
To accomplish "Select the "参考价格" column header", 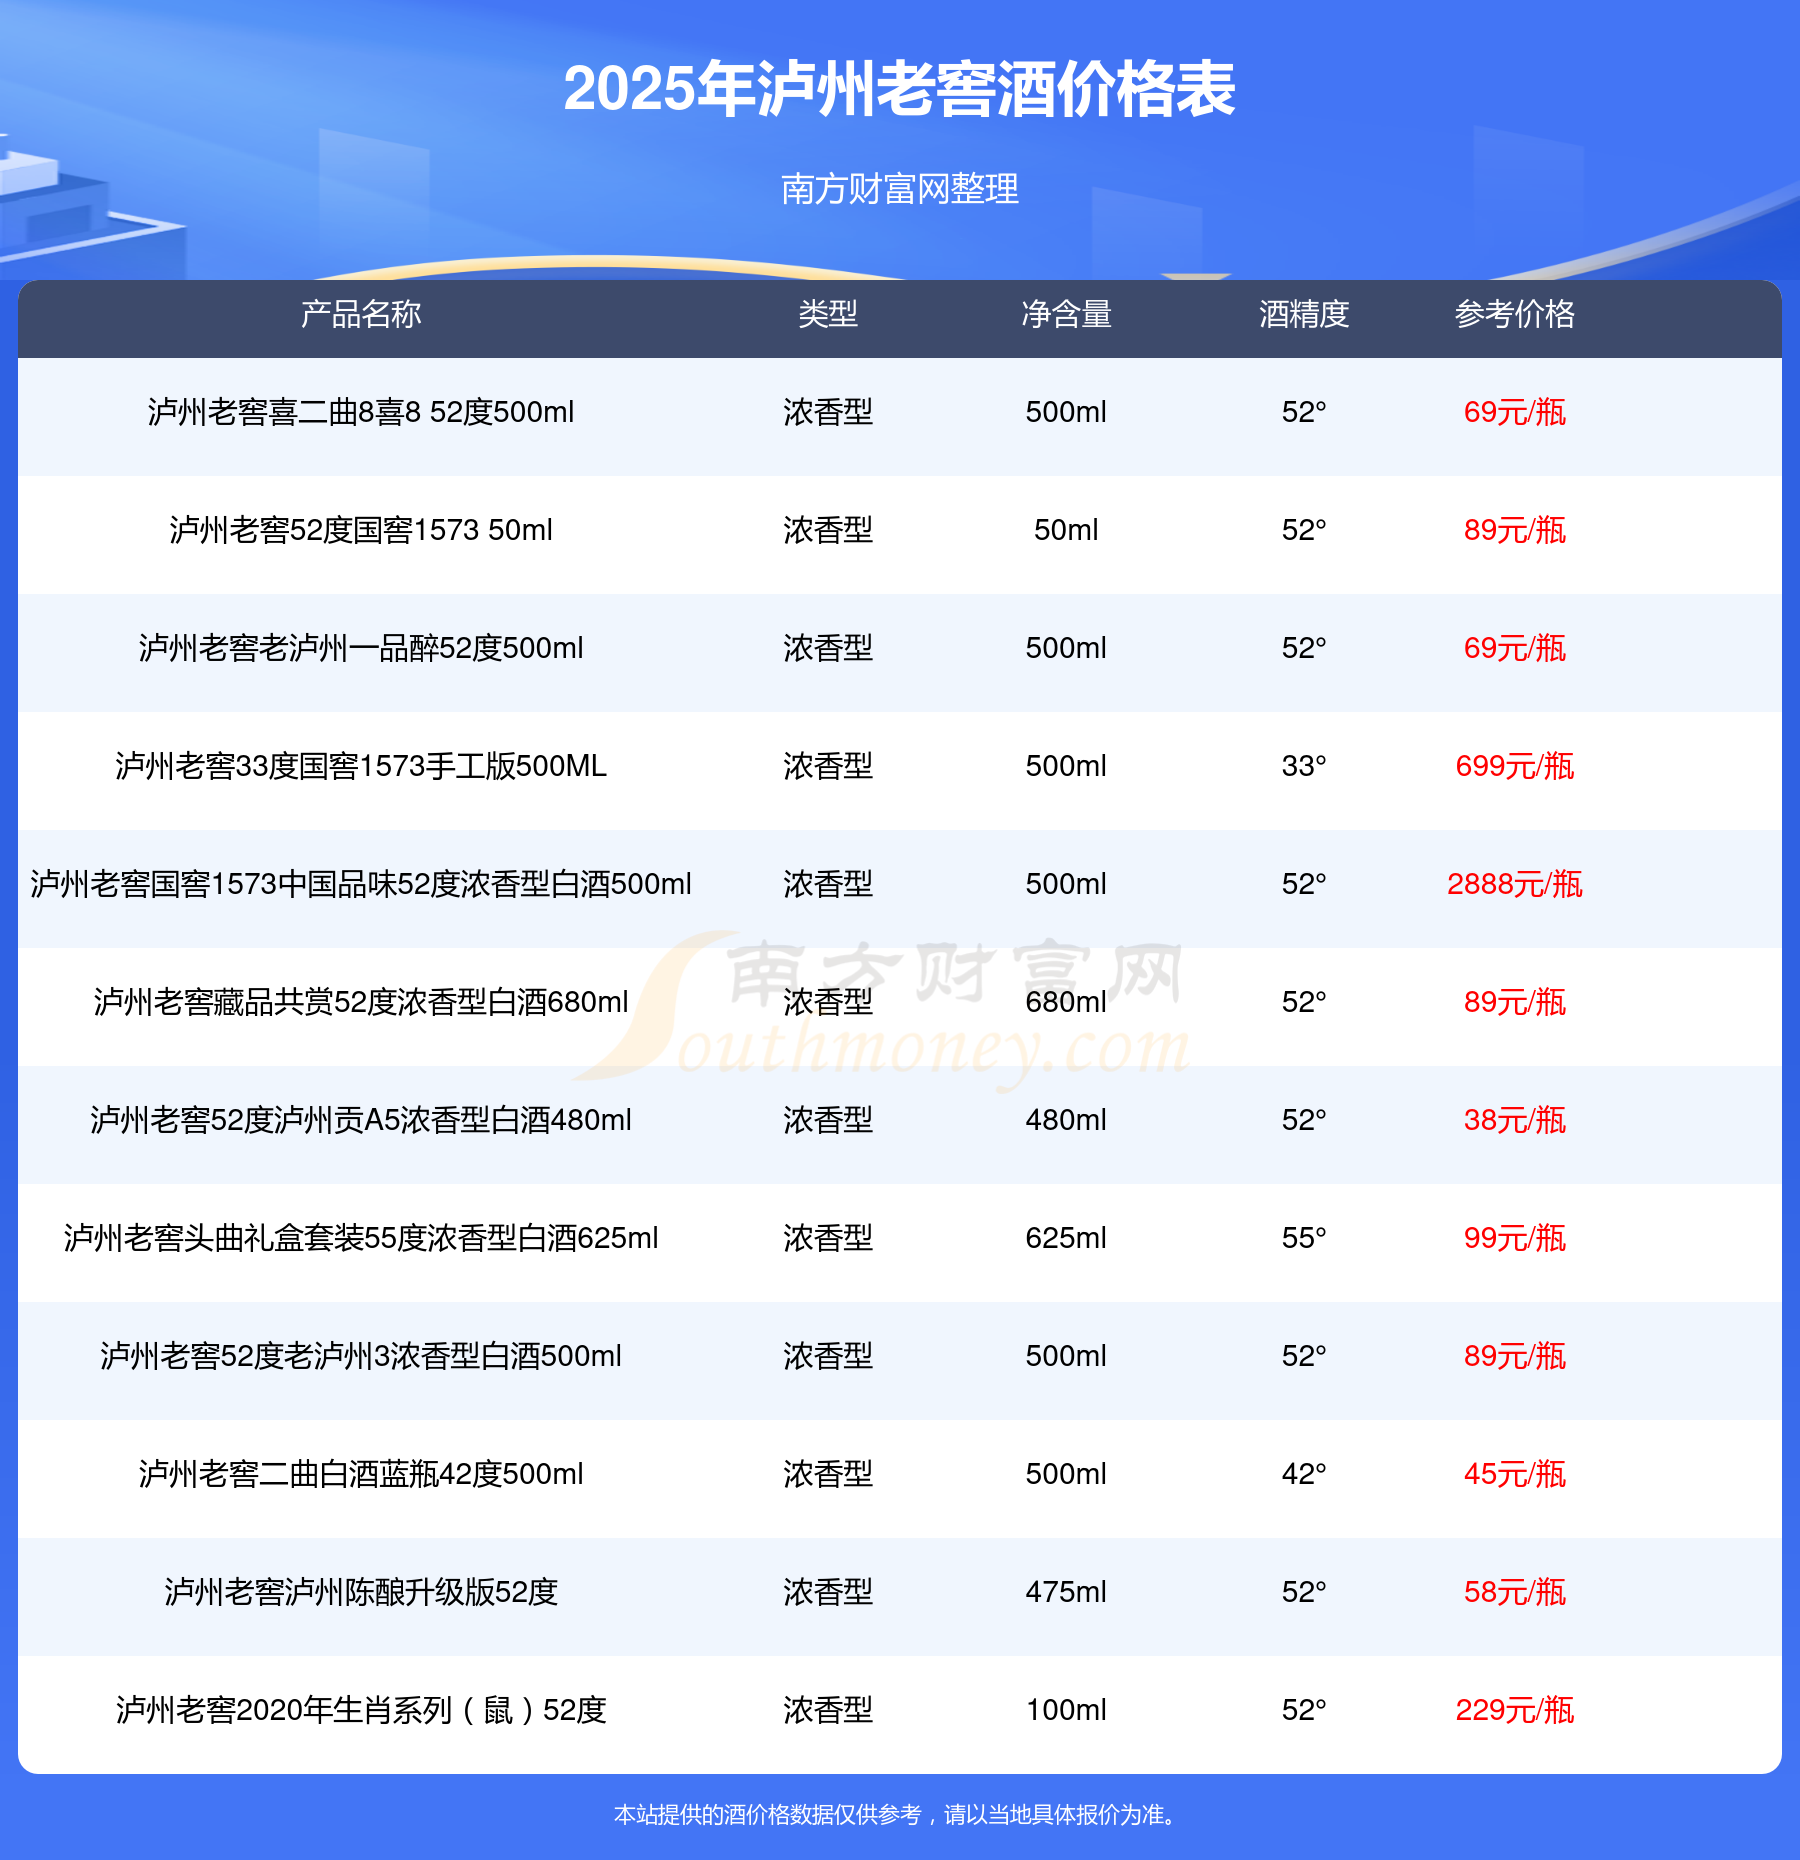I will point(1515,314).
